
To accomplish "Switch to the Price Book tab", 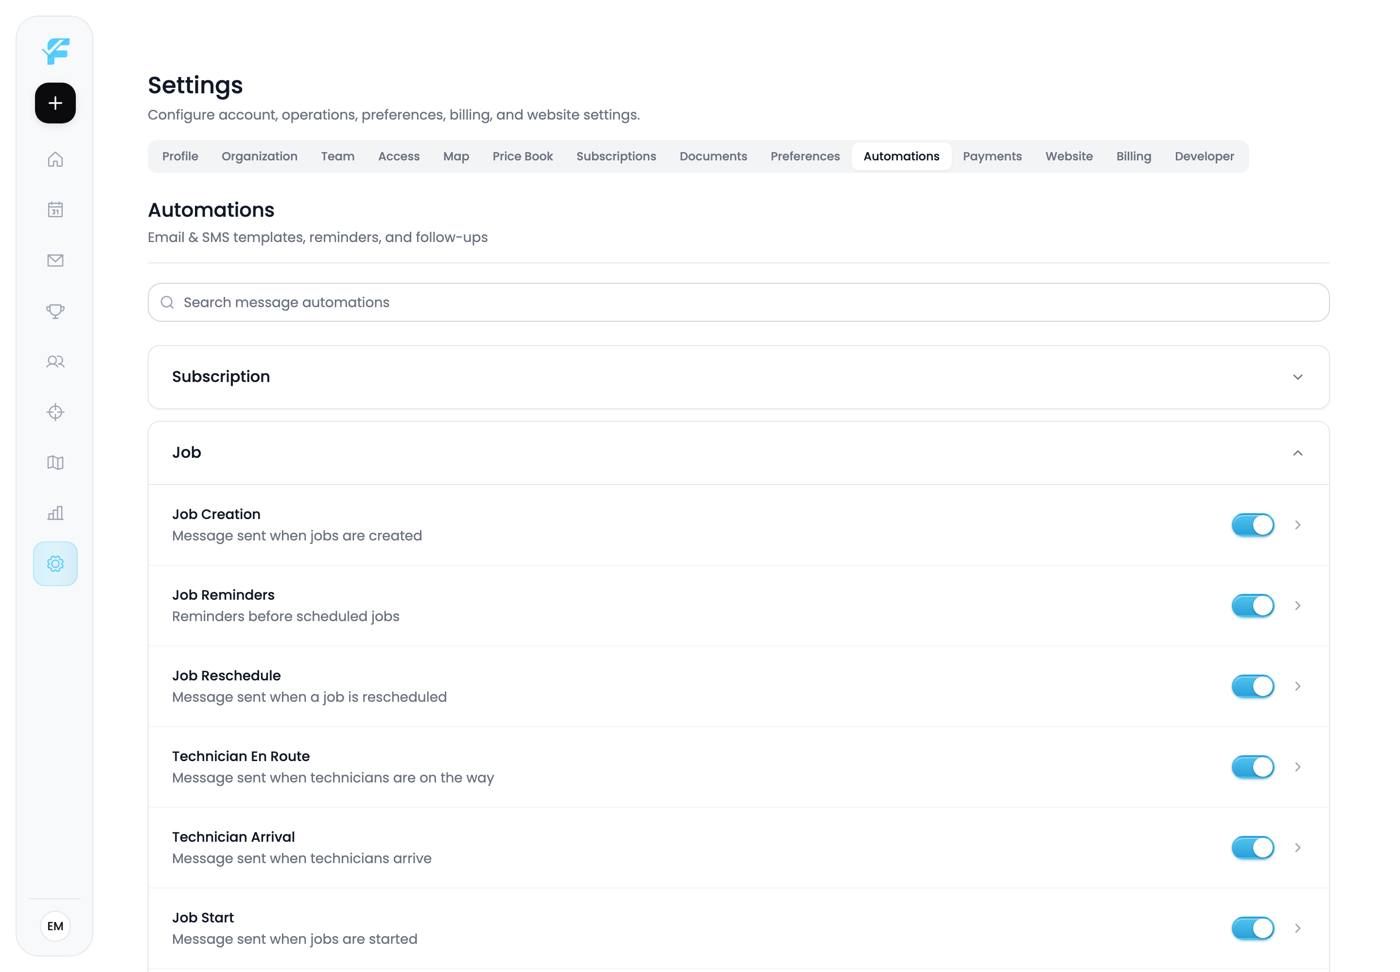I will tap(522, 156).
